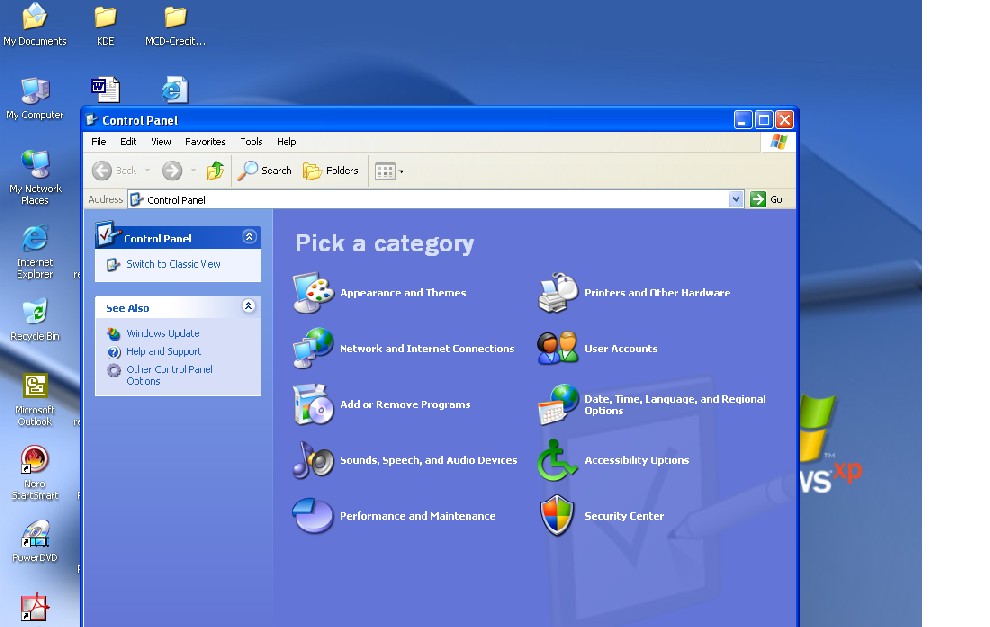
Task: Select the PowerDVD desktop shortcut
Action: coord(35,540)
